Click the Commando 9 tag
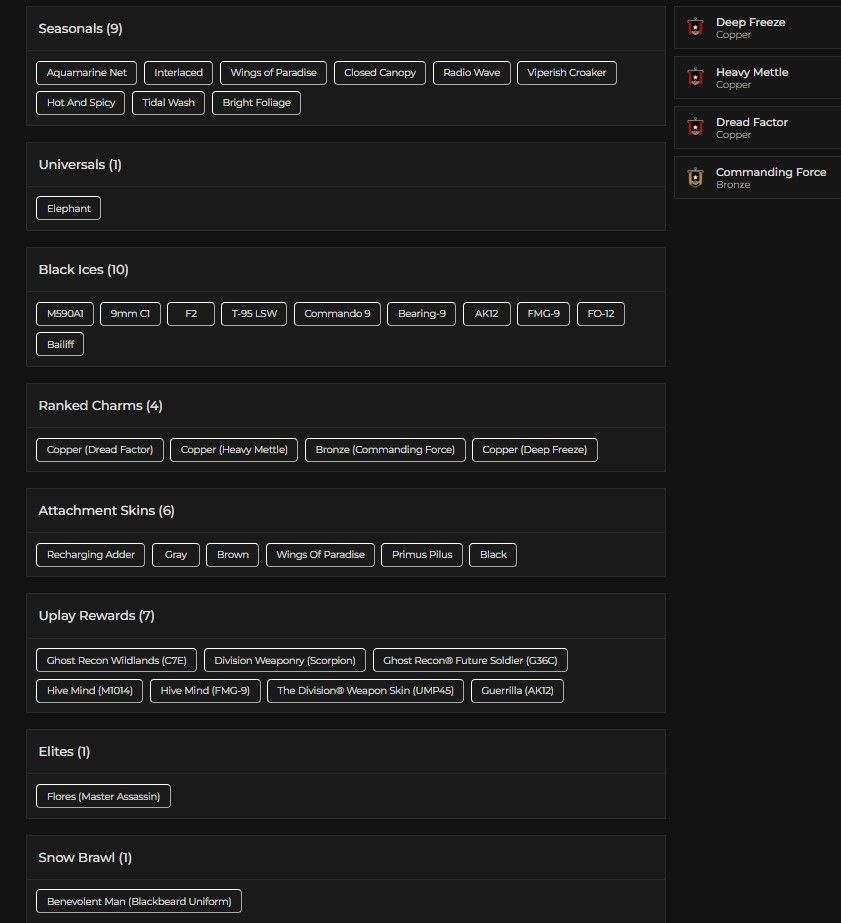 [x=337, y=314]
